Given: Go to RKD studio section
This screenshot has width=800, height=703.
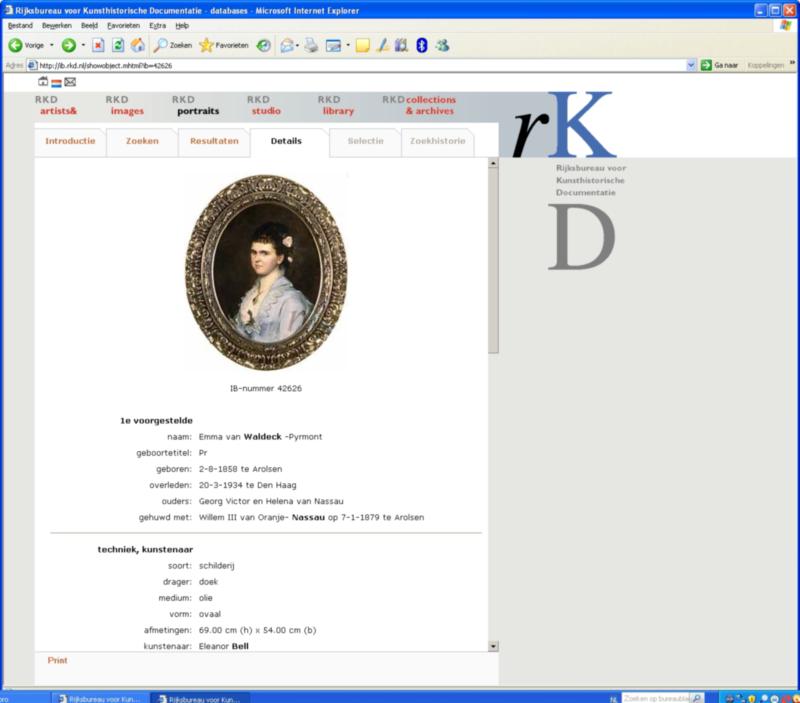Looking at the screenshot, I should coord(264,105).
